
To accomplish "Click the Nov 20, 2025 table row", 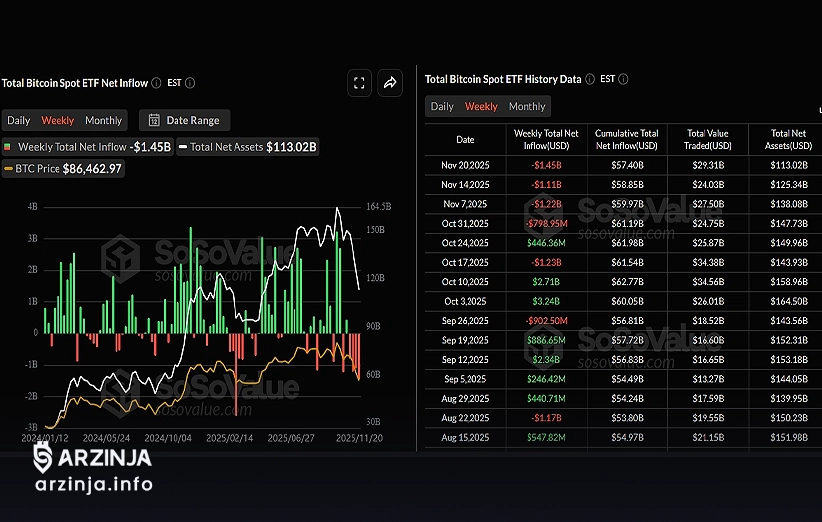I will pos(618,165).
